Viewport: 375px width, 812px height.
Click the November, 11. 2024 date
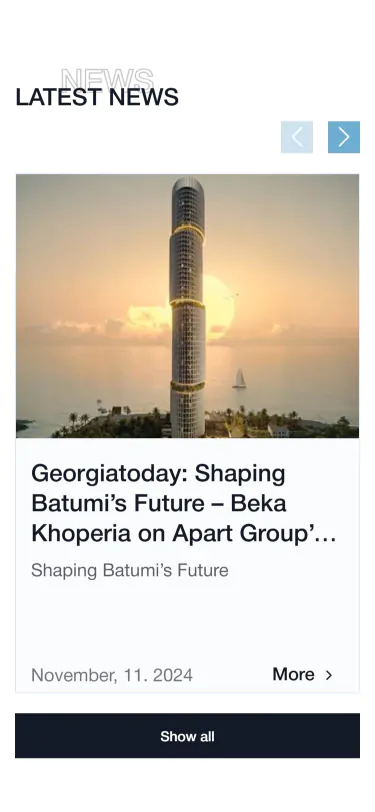pyautogui.click(x=112, y=675)
